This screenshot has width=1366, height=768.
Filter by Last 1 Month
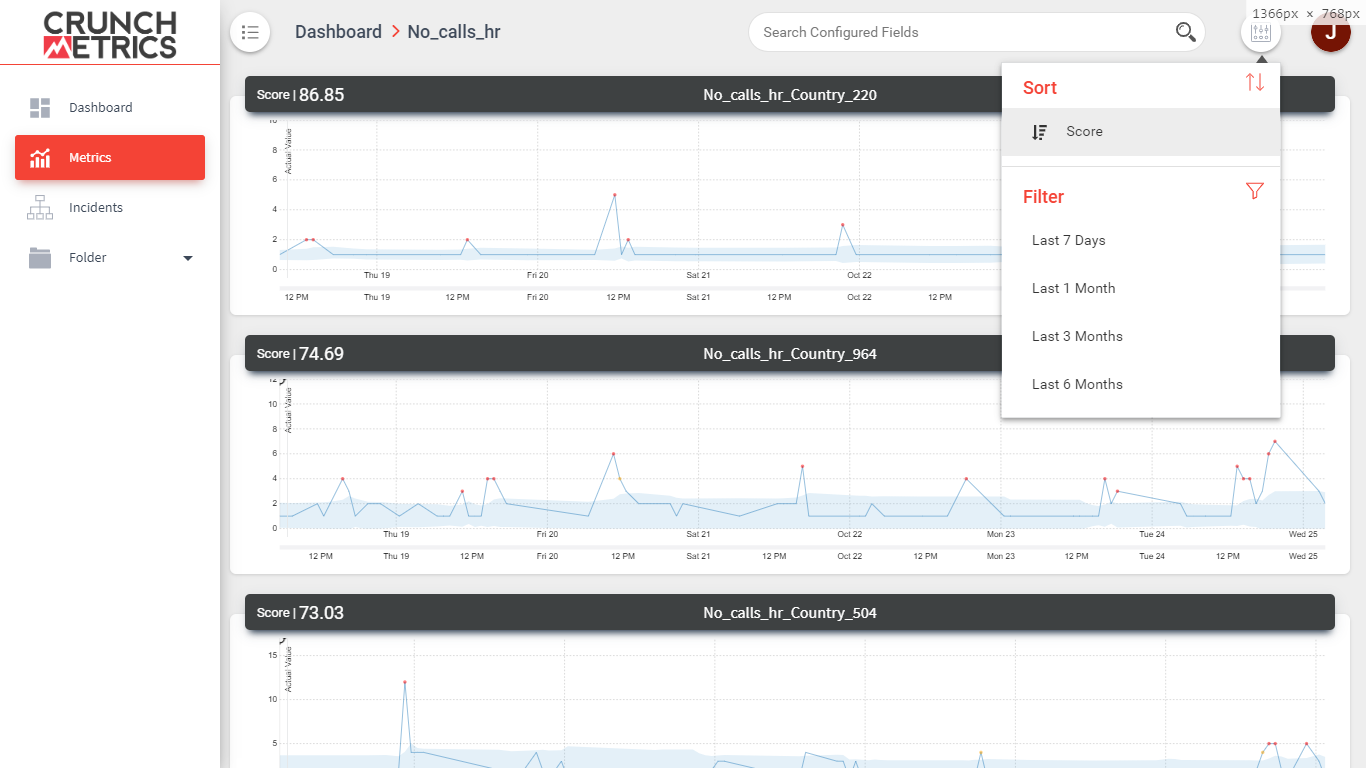pyautogui.click(x=1141, y=288)
